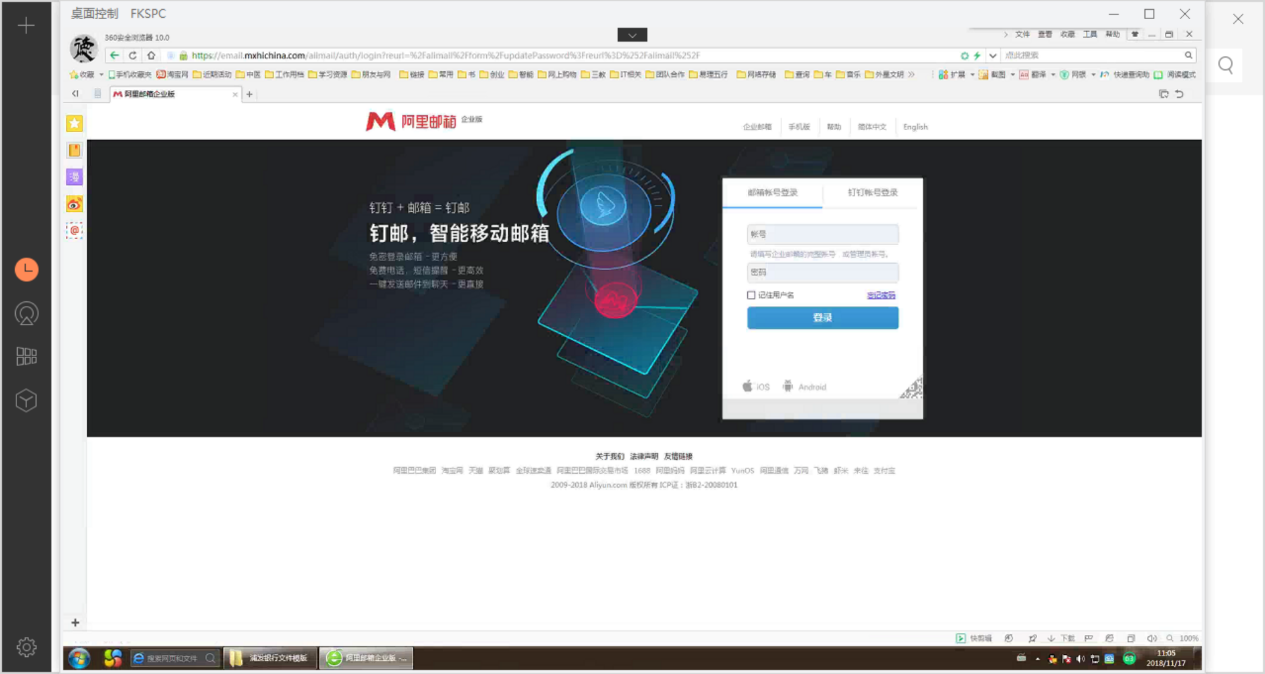The width and height of the screenshot is (1265, 674).
Task: Open the 工具 menu in browser
Action: (1089, 34)
